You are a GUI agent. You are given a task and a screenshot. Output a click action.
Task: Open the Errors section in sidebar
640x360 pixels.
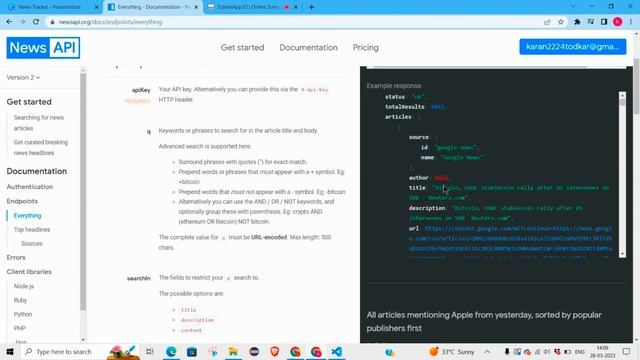(16, 258)
